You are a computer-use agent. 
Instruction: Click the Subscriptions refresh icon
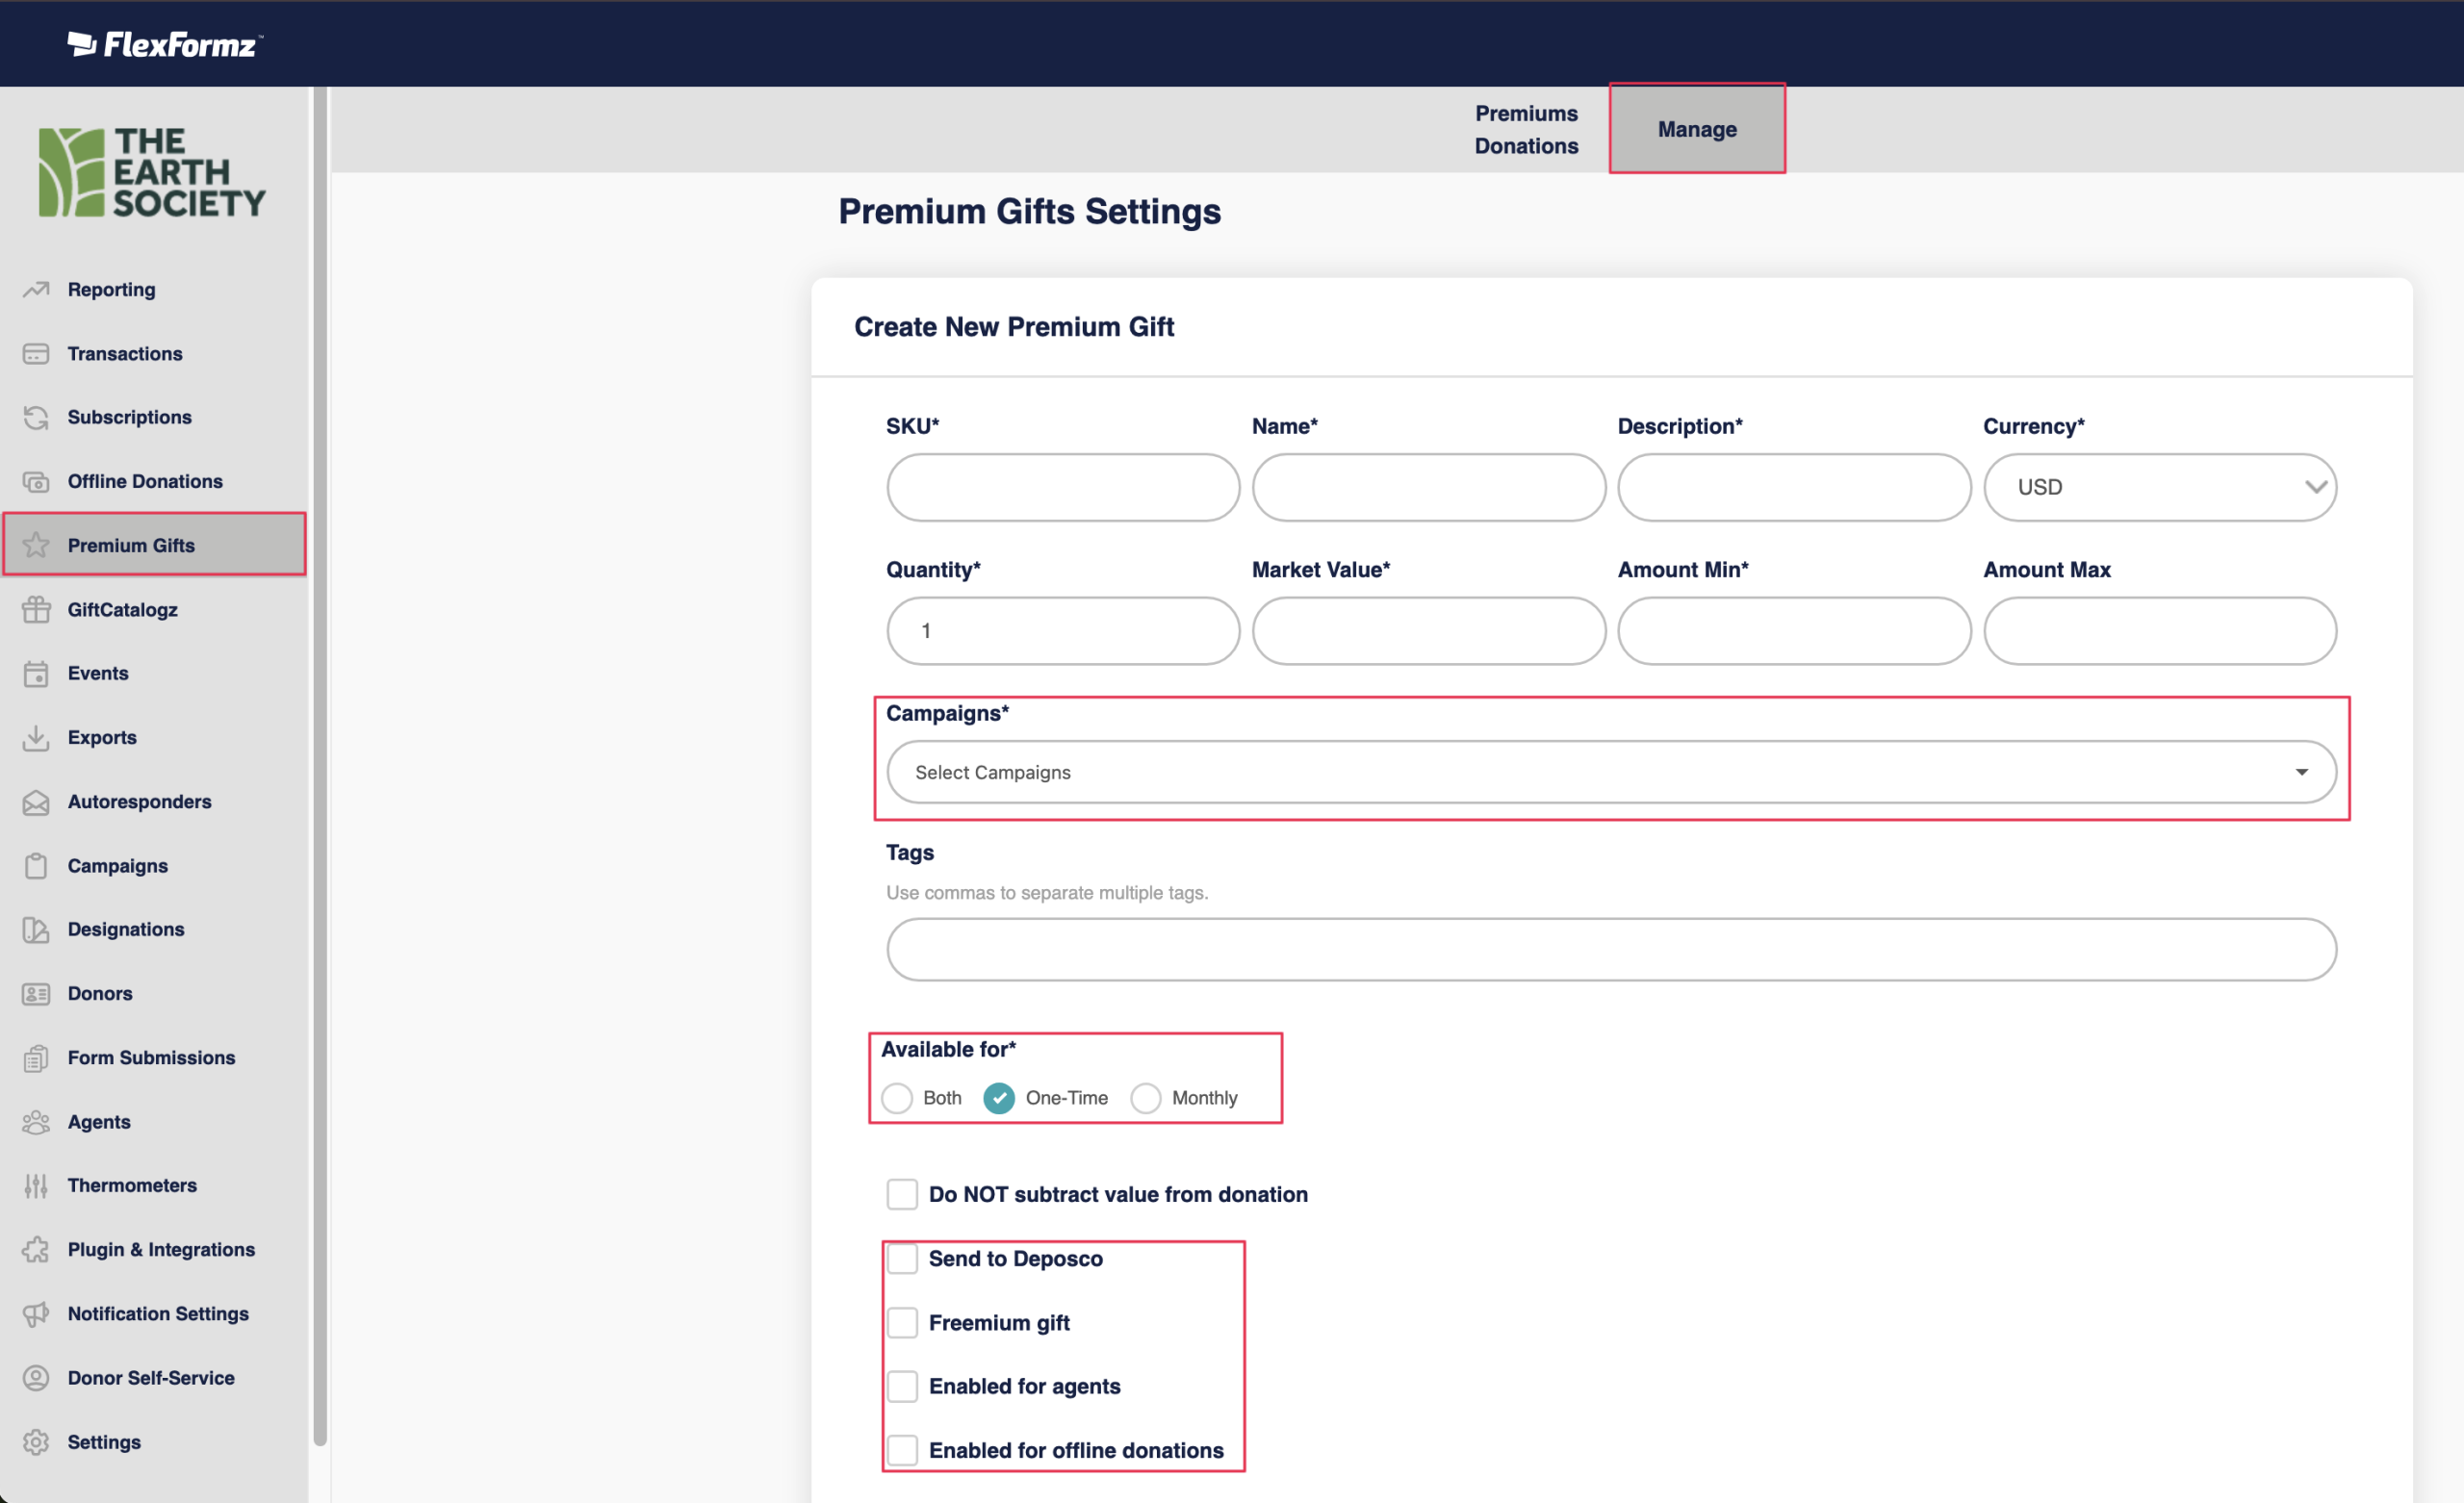pos(36,417)
